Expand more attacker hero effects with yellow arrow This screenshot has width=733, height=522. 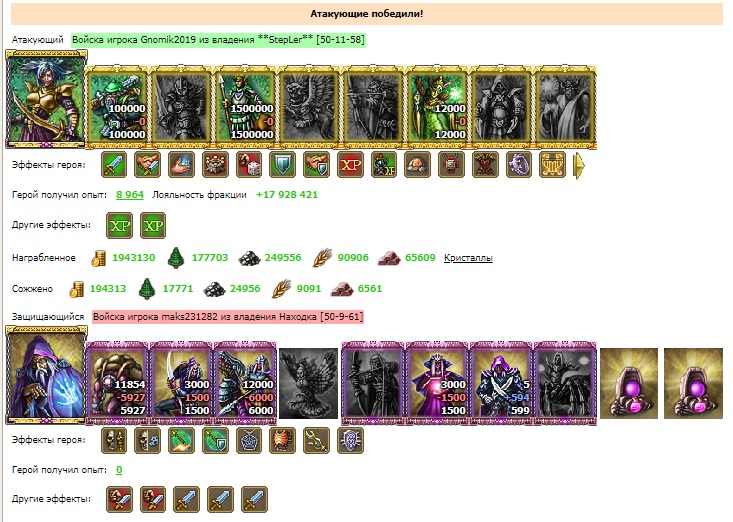tap(579, 165)
